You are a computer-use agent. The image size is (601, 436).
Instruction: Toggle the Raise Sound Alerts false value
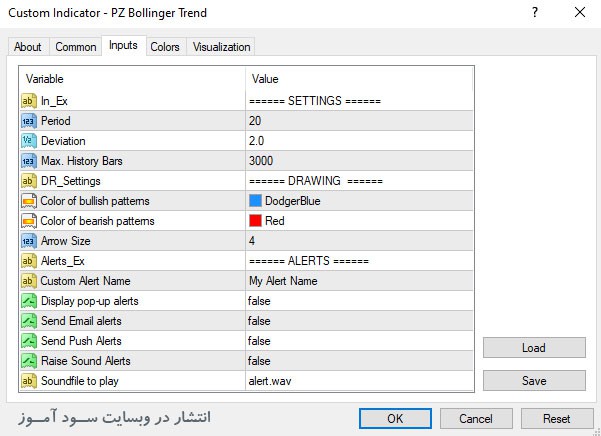tap(259, 361)
